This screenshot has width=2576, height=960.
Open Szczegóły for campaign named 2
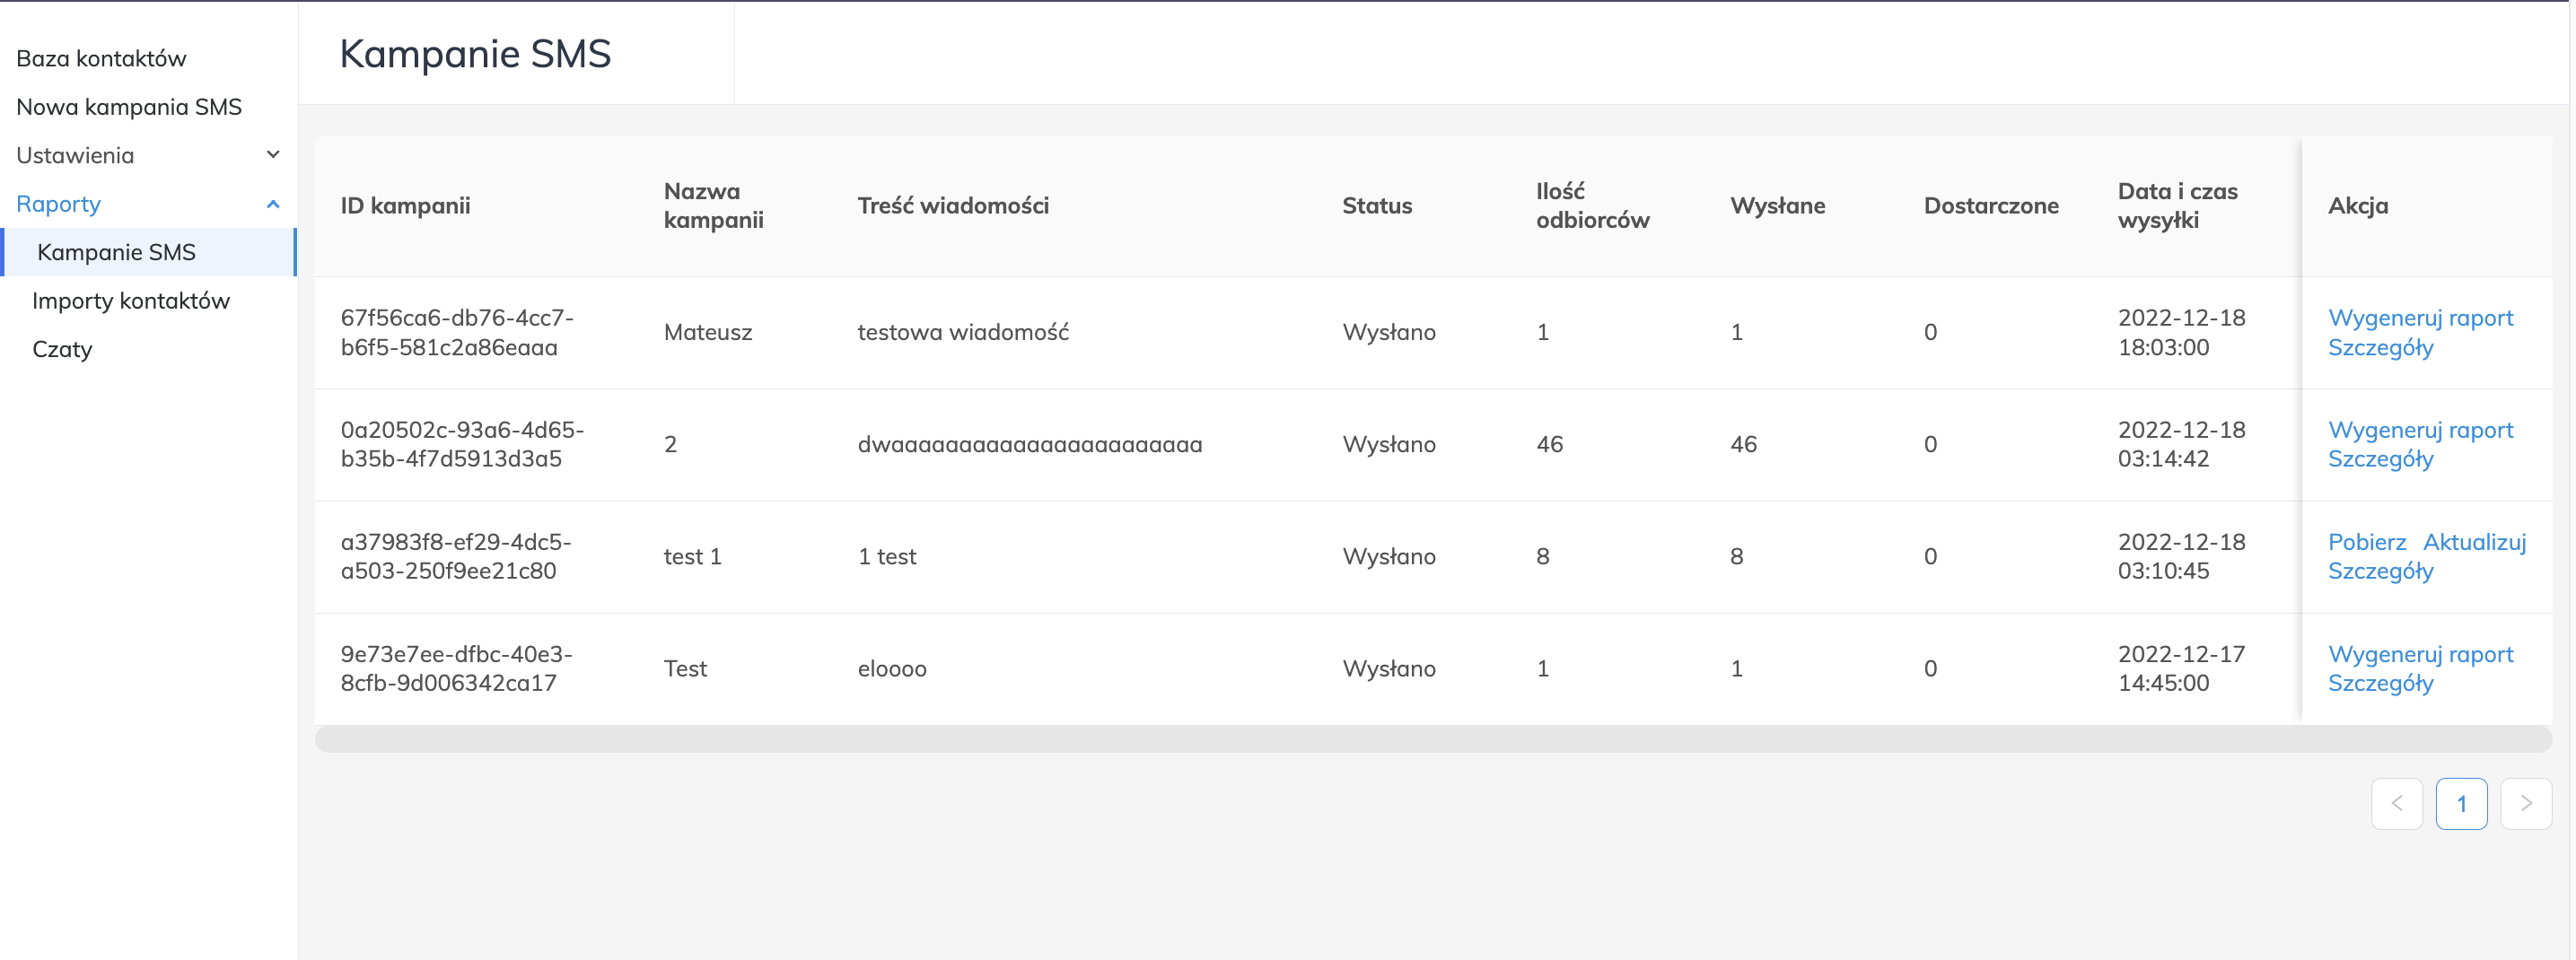(x=2380, y=459)
